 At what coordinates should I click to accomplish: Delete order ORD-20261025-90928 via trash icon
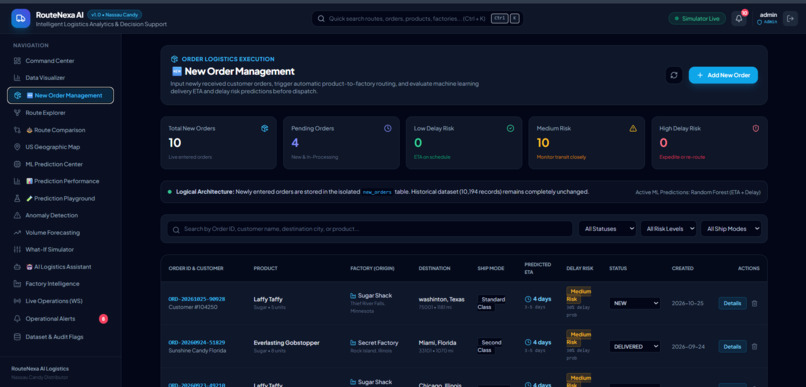point(754,303)
